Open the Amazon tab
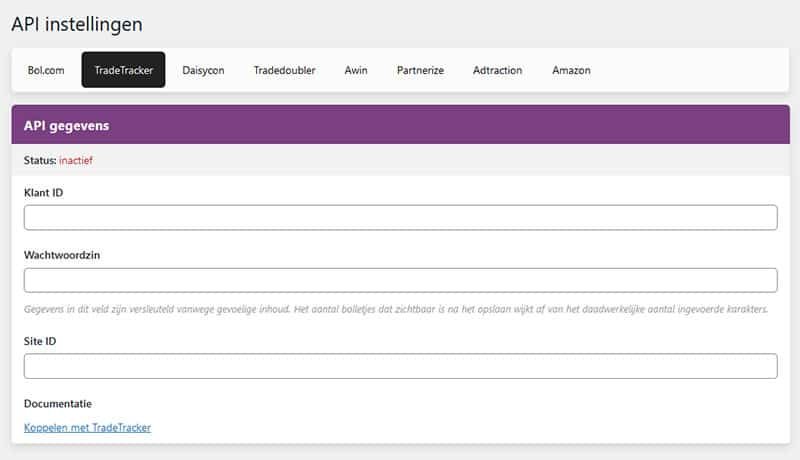The image size is (800, 460). pos(571,70)
